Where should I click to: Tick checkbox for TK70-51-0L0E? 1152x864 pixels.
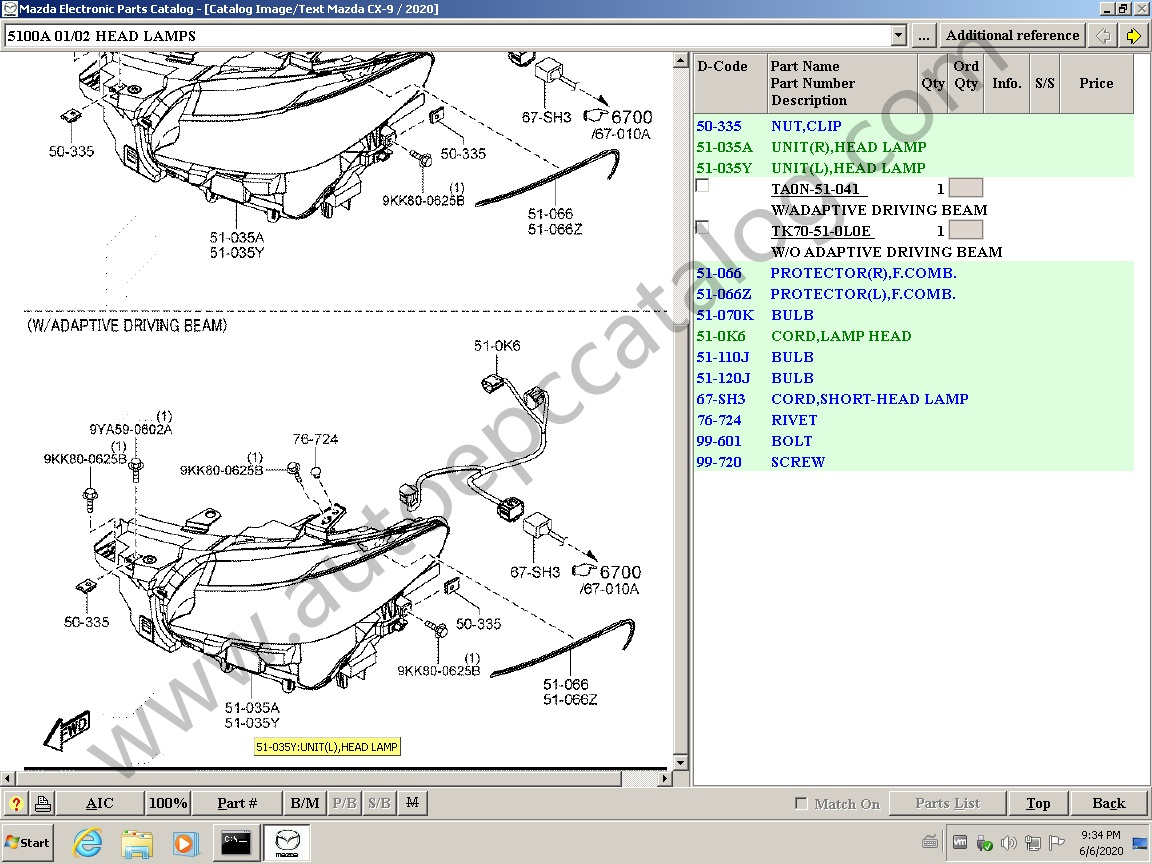coord(702,228)
